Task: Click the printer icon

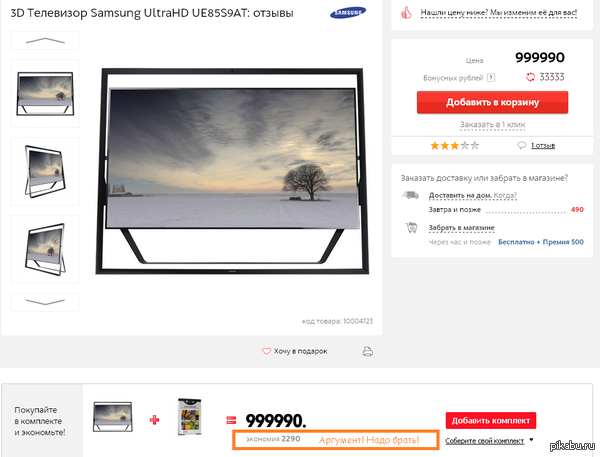Action: (367, 351)
